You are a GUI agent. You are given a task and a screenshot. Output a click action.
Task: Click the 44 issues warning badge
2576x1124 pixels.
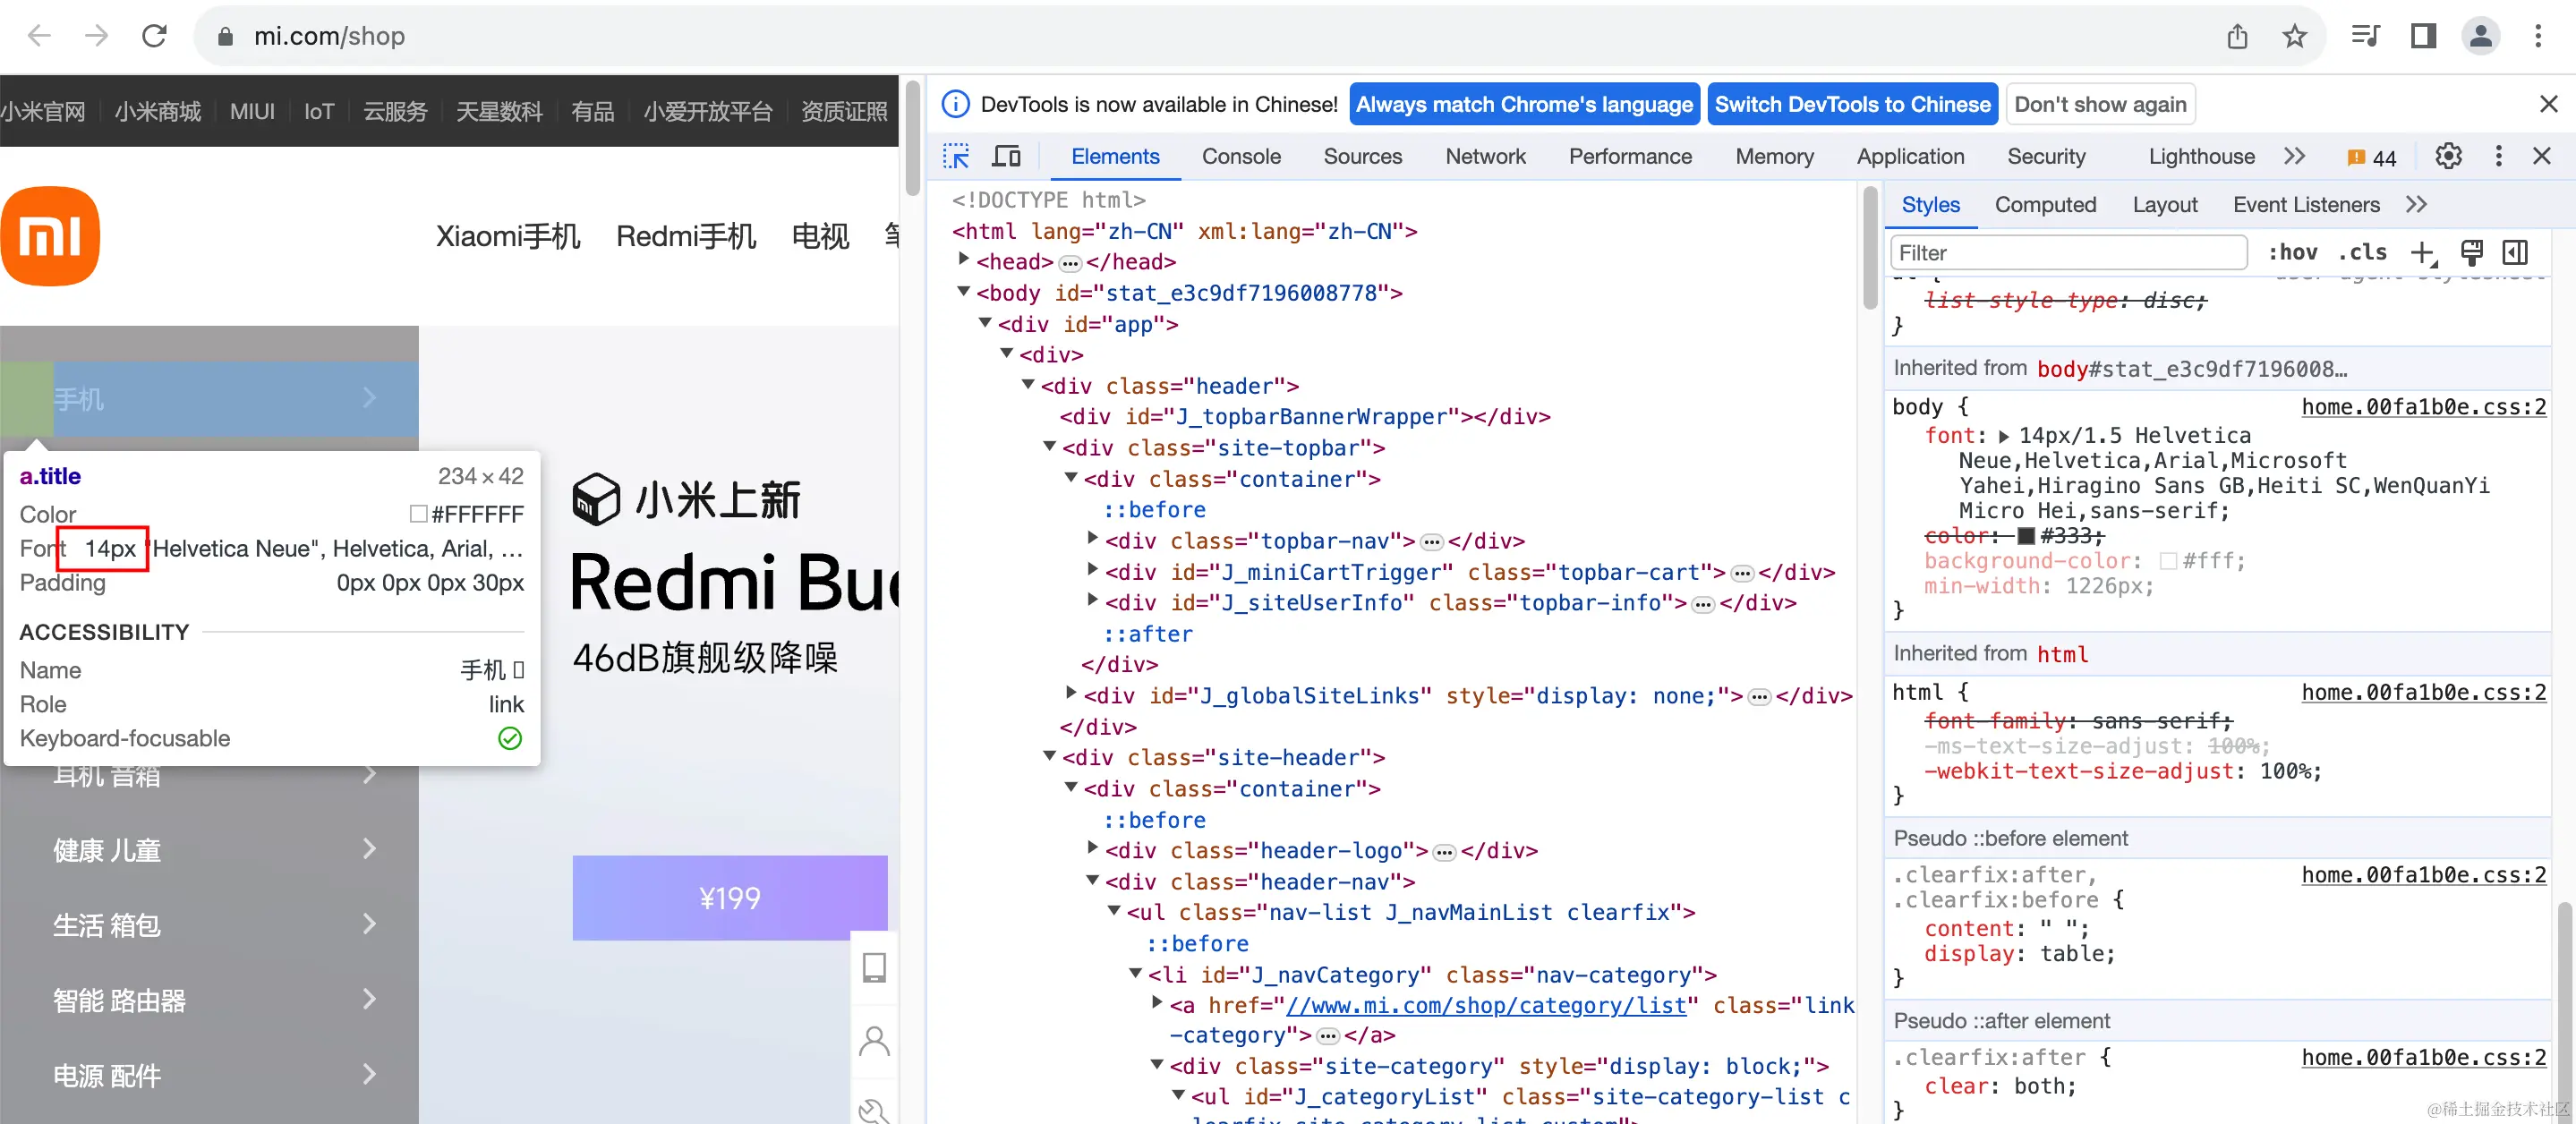[2371, 157]
